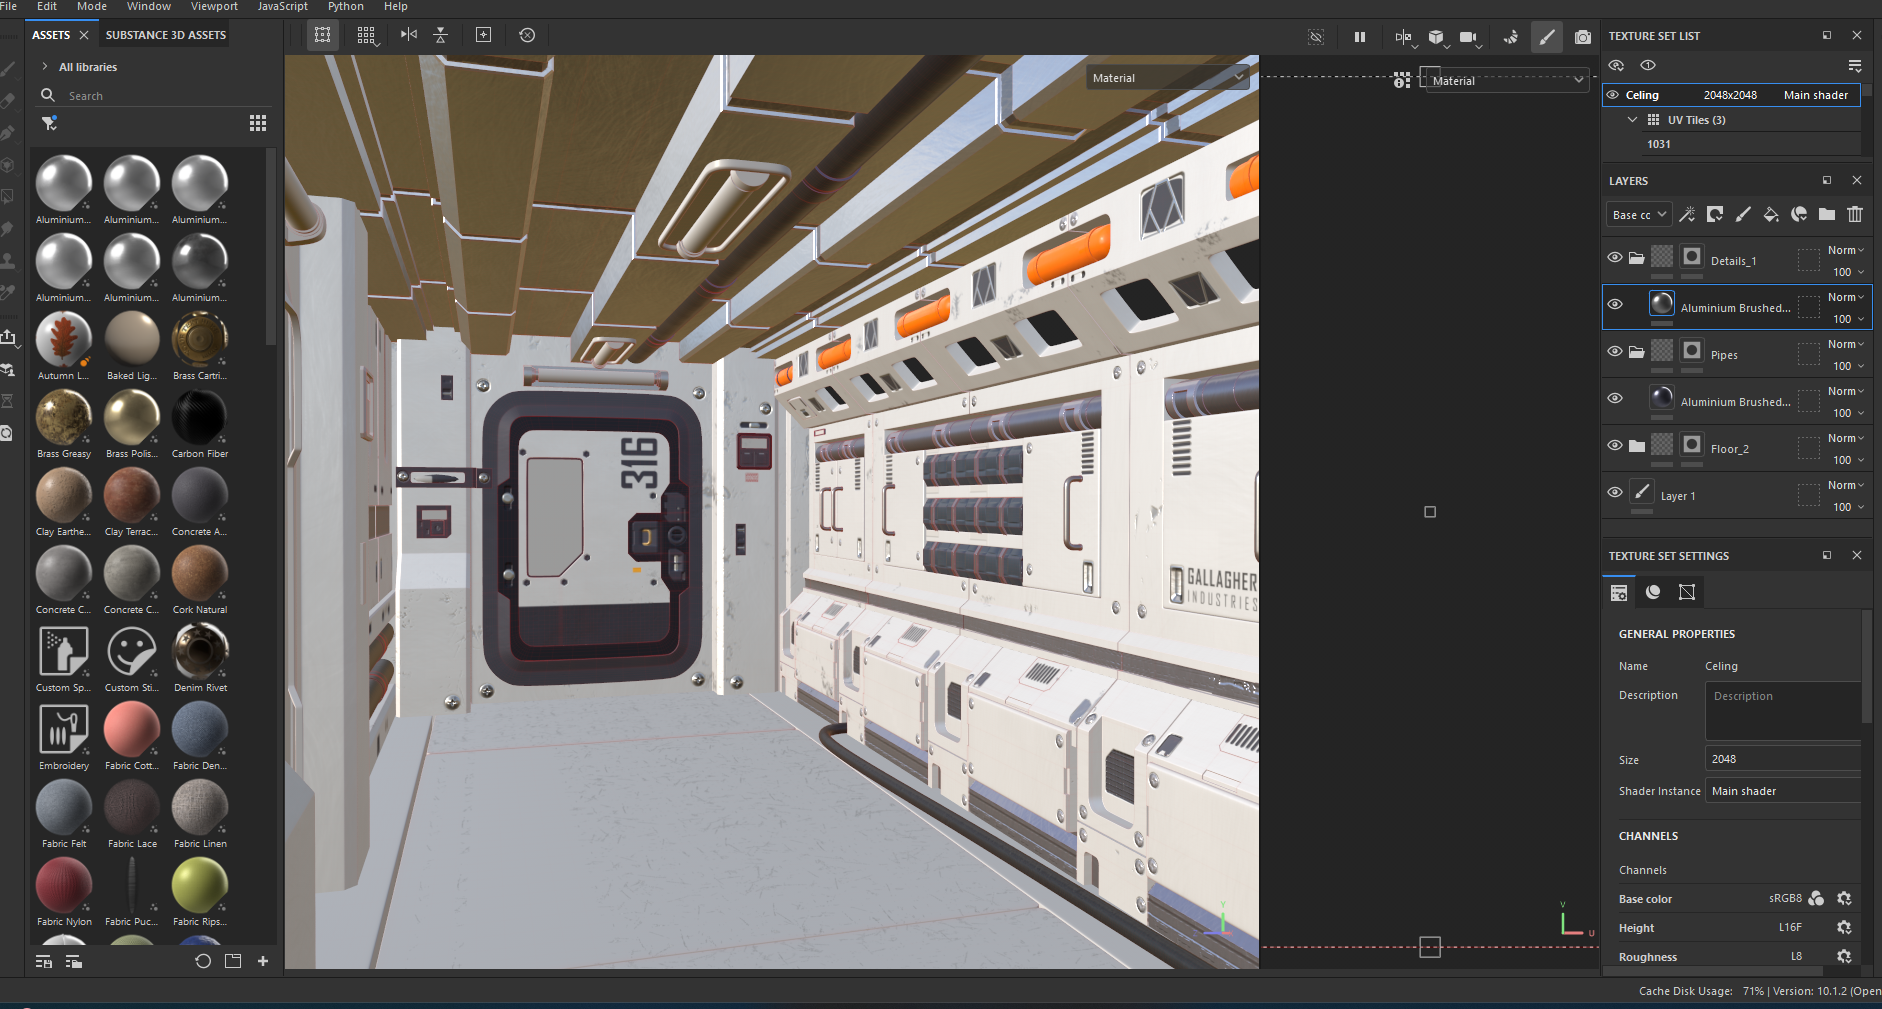
Task: Open the Mode menu
Action: pos(92,6)
